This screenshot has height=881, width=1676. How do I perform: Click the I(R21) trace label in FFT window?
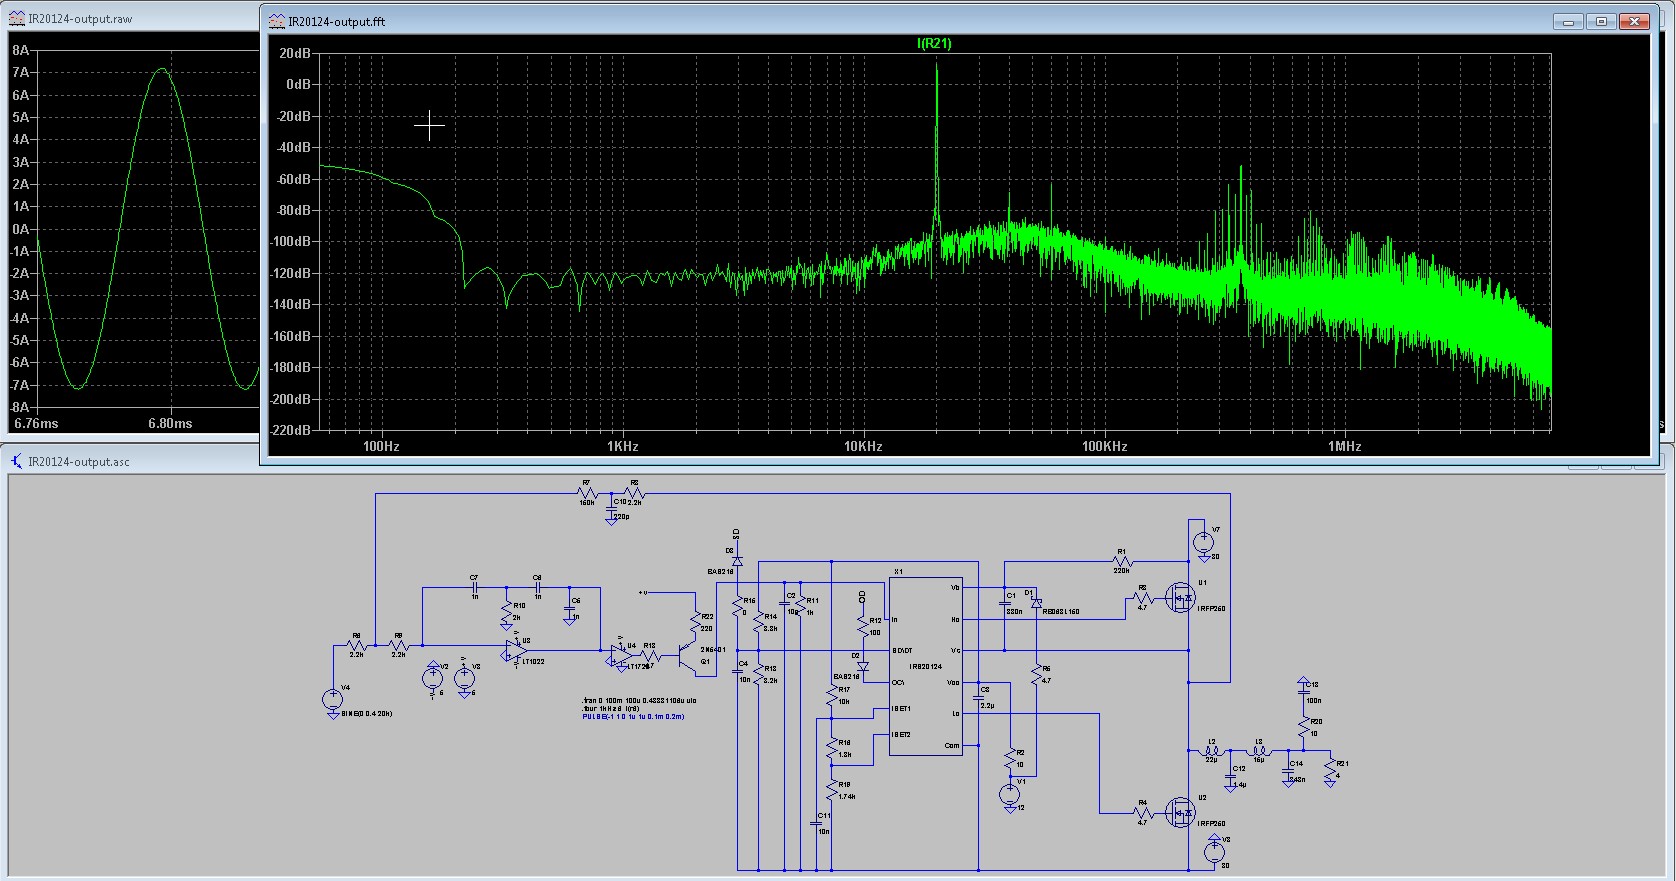934,43
